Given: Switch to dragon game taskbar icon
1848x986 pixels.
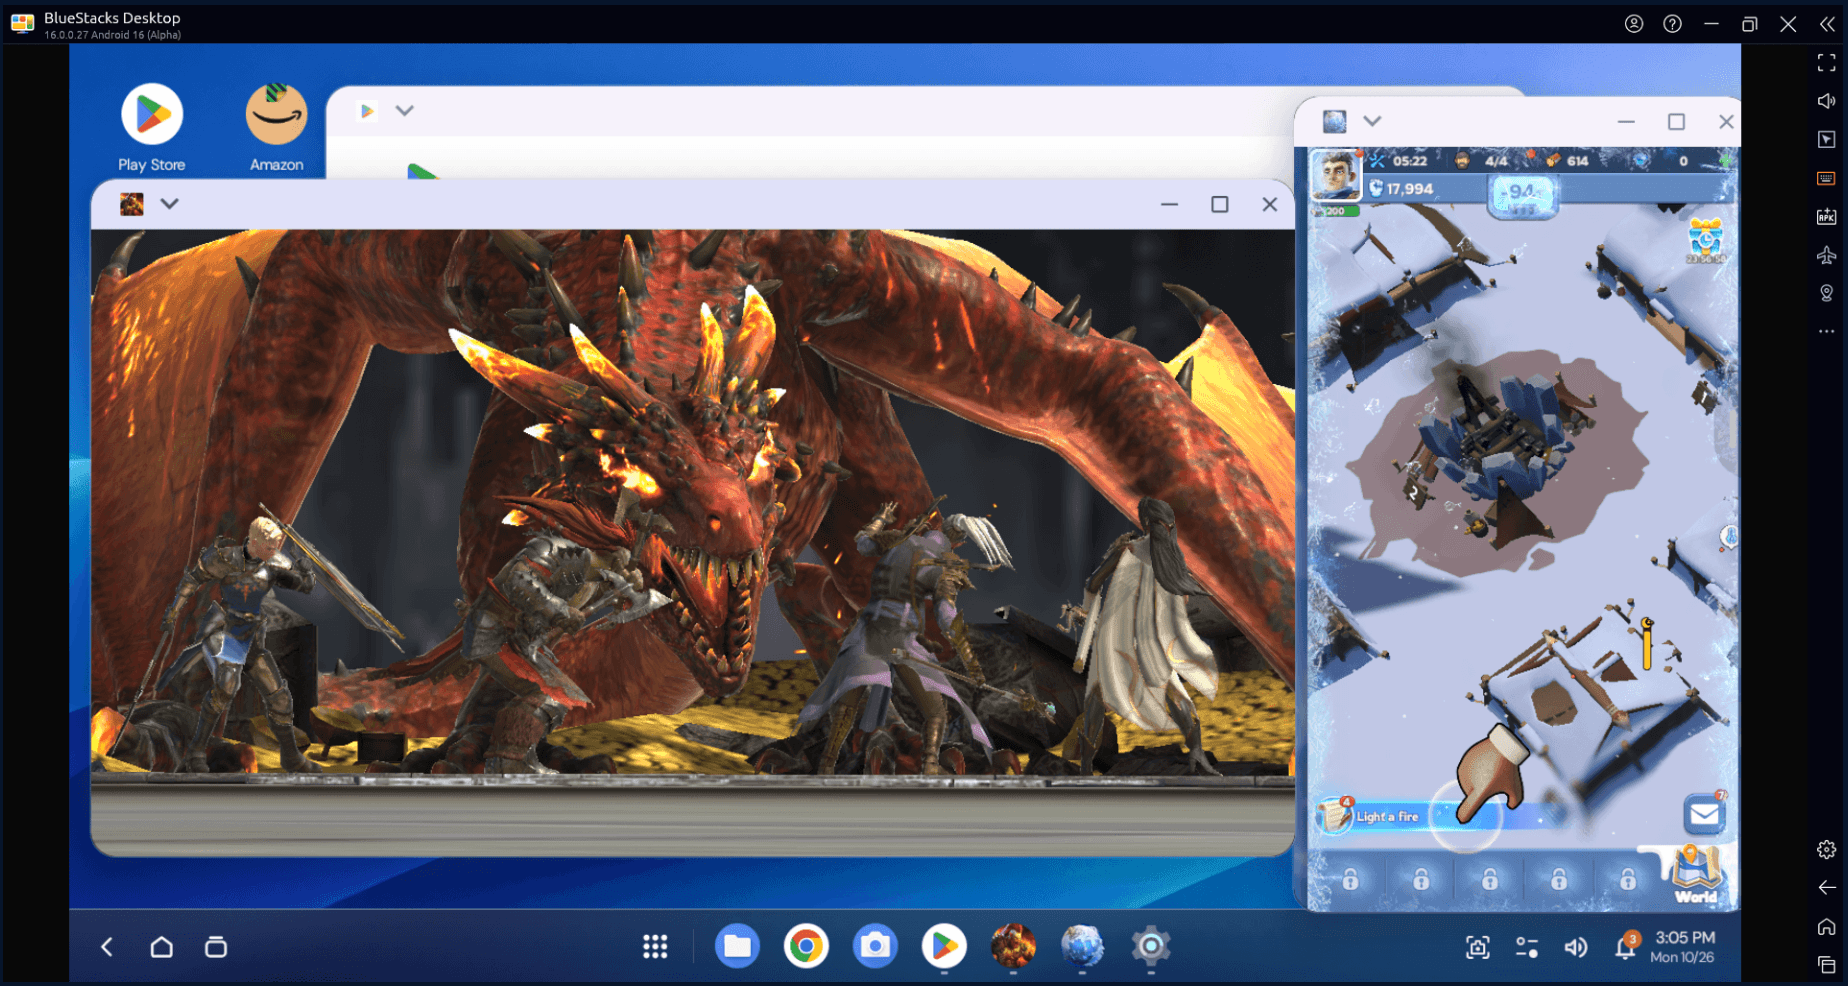Looking at the screenshot, I should click(1013, 946).
